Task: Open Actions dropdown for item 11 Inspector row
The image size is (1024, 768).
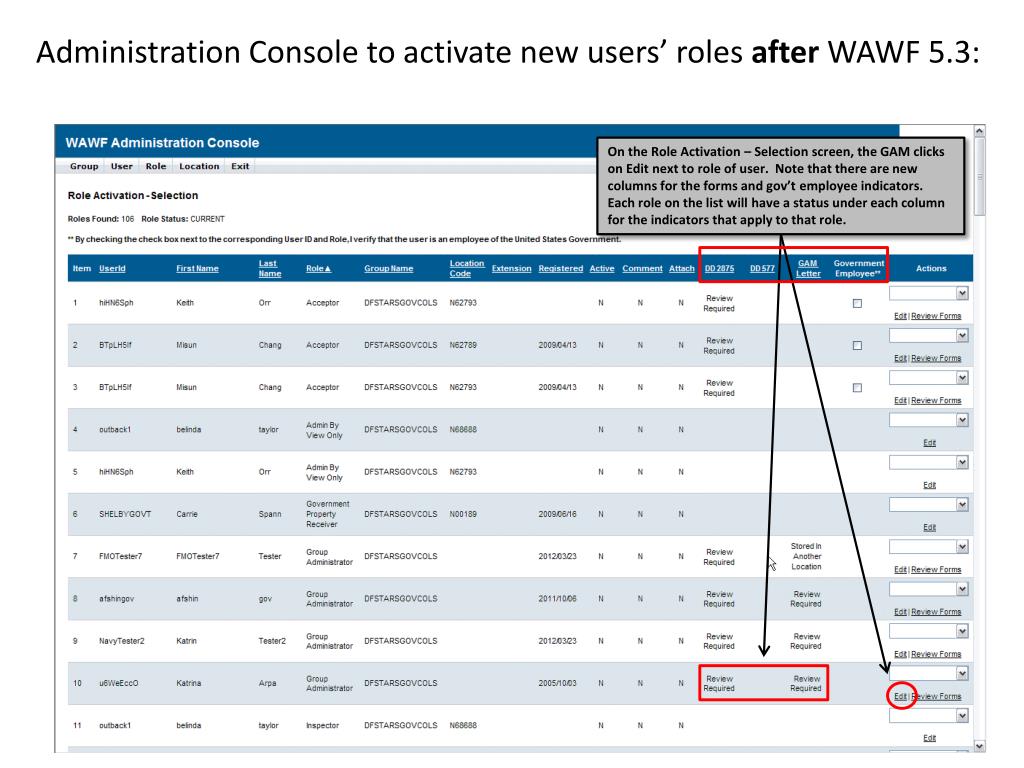Action: click(928, 716)
